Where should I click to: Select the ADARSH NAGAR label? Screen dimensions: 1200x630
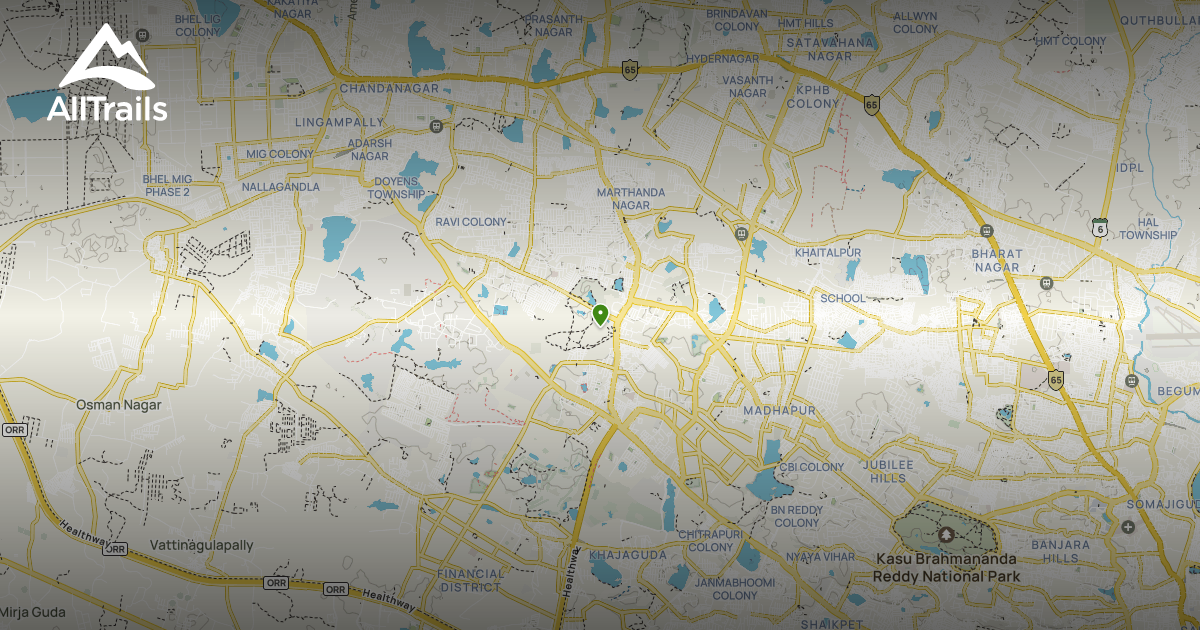369,150
